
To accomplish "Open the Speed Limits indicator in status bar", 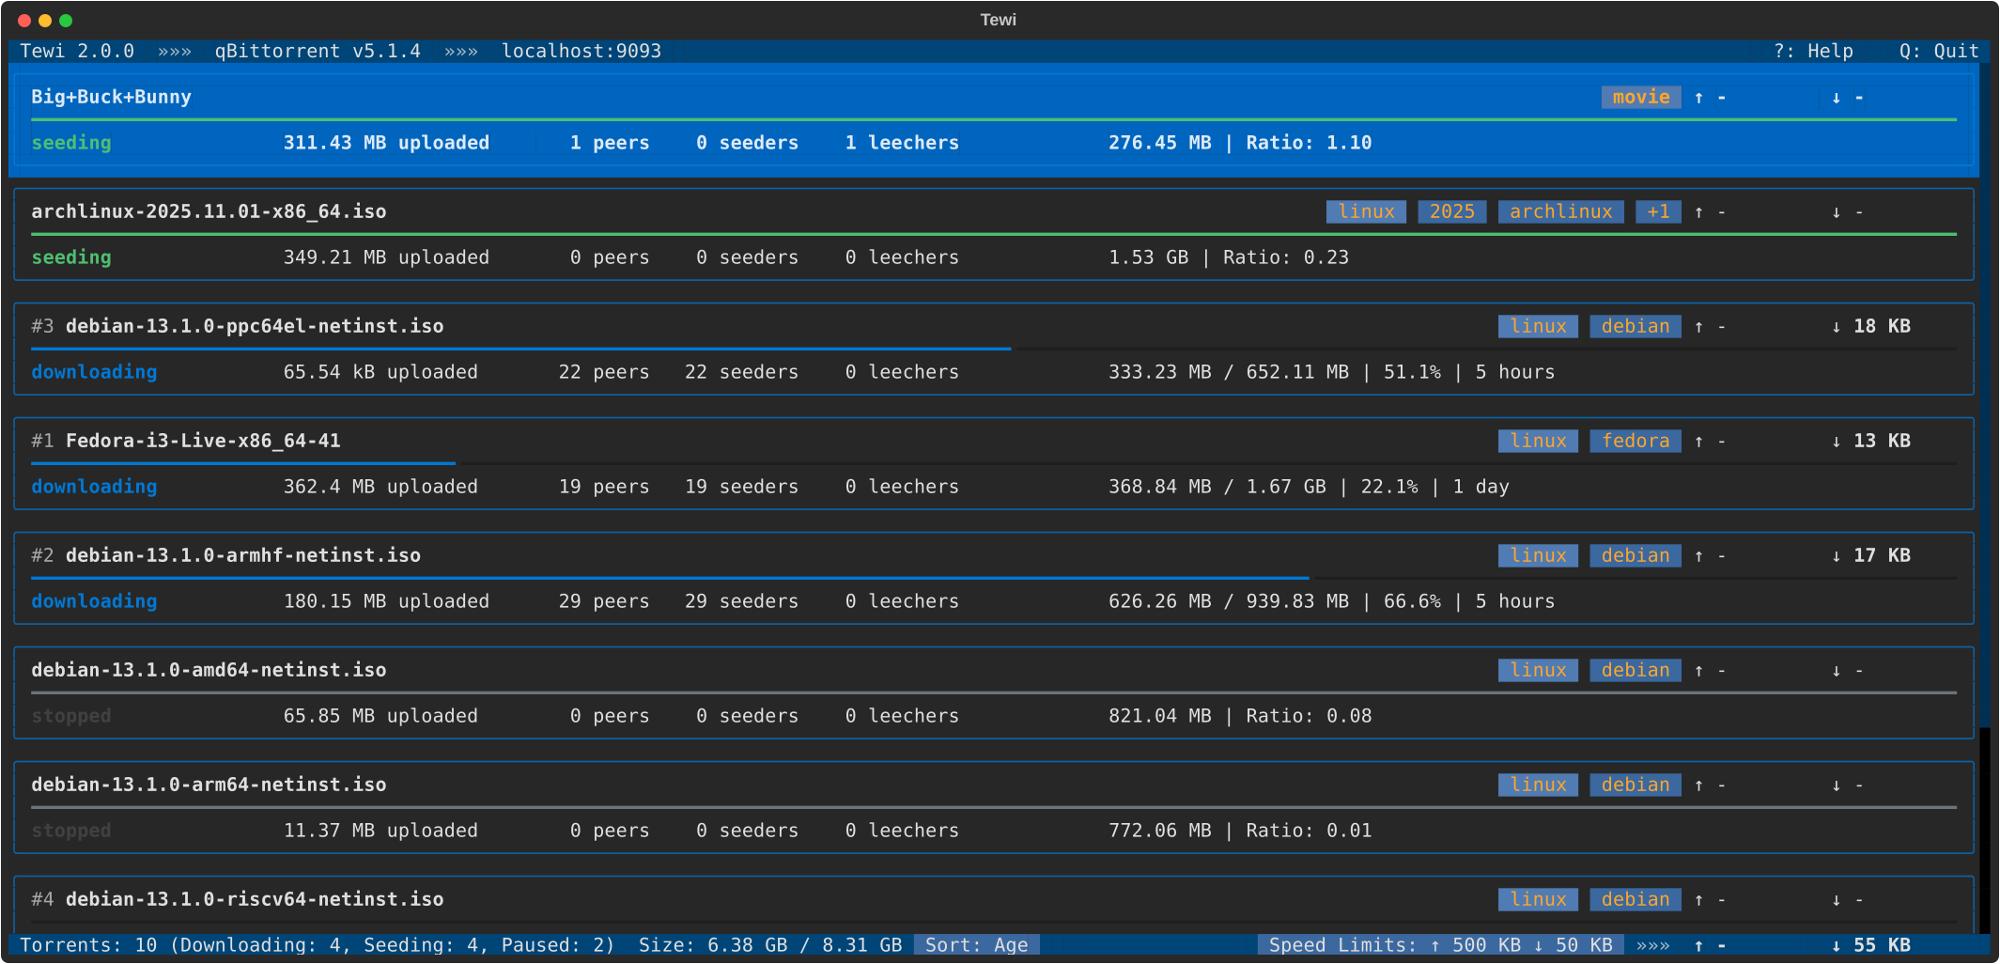I will [1439, 945].
